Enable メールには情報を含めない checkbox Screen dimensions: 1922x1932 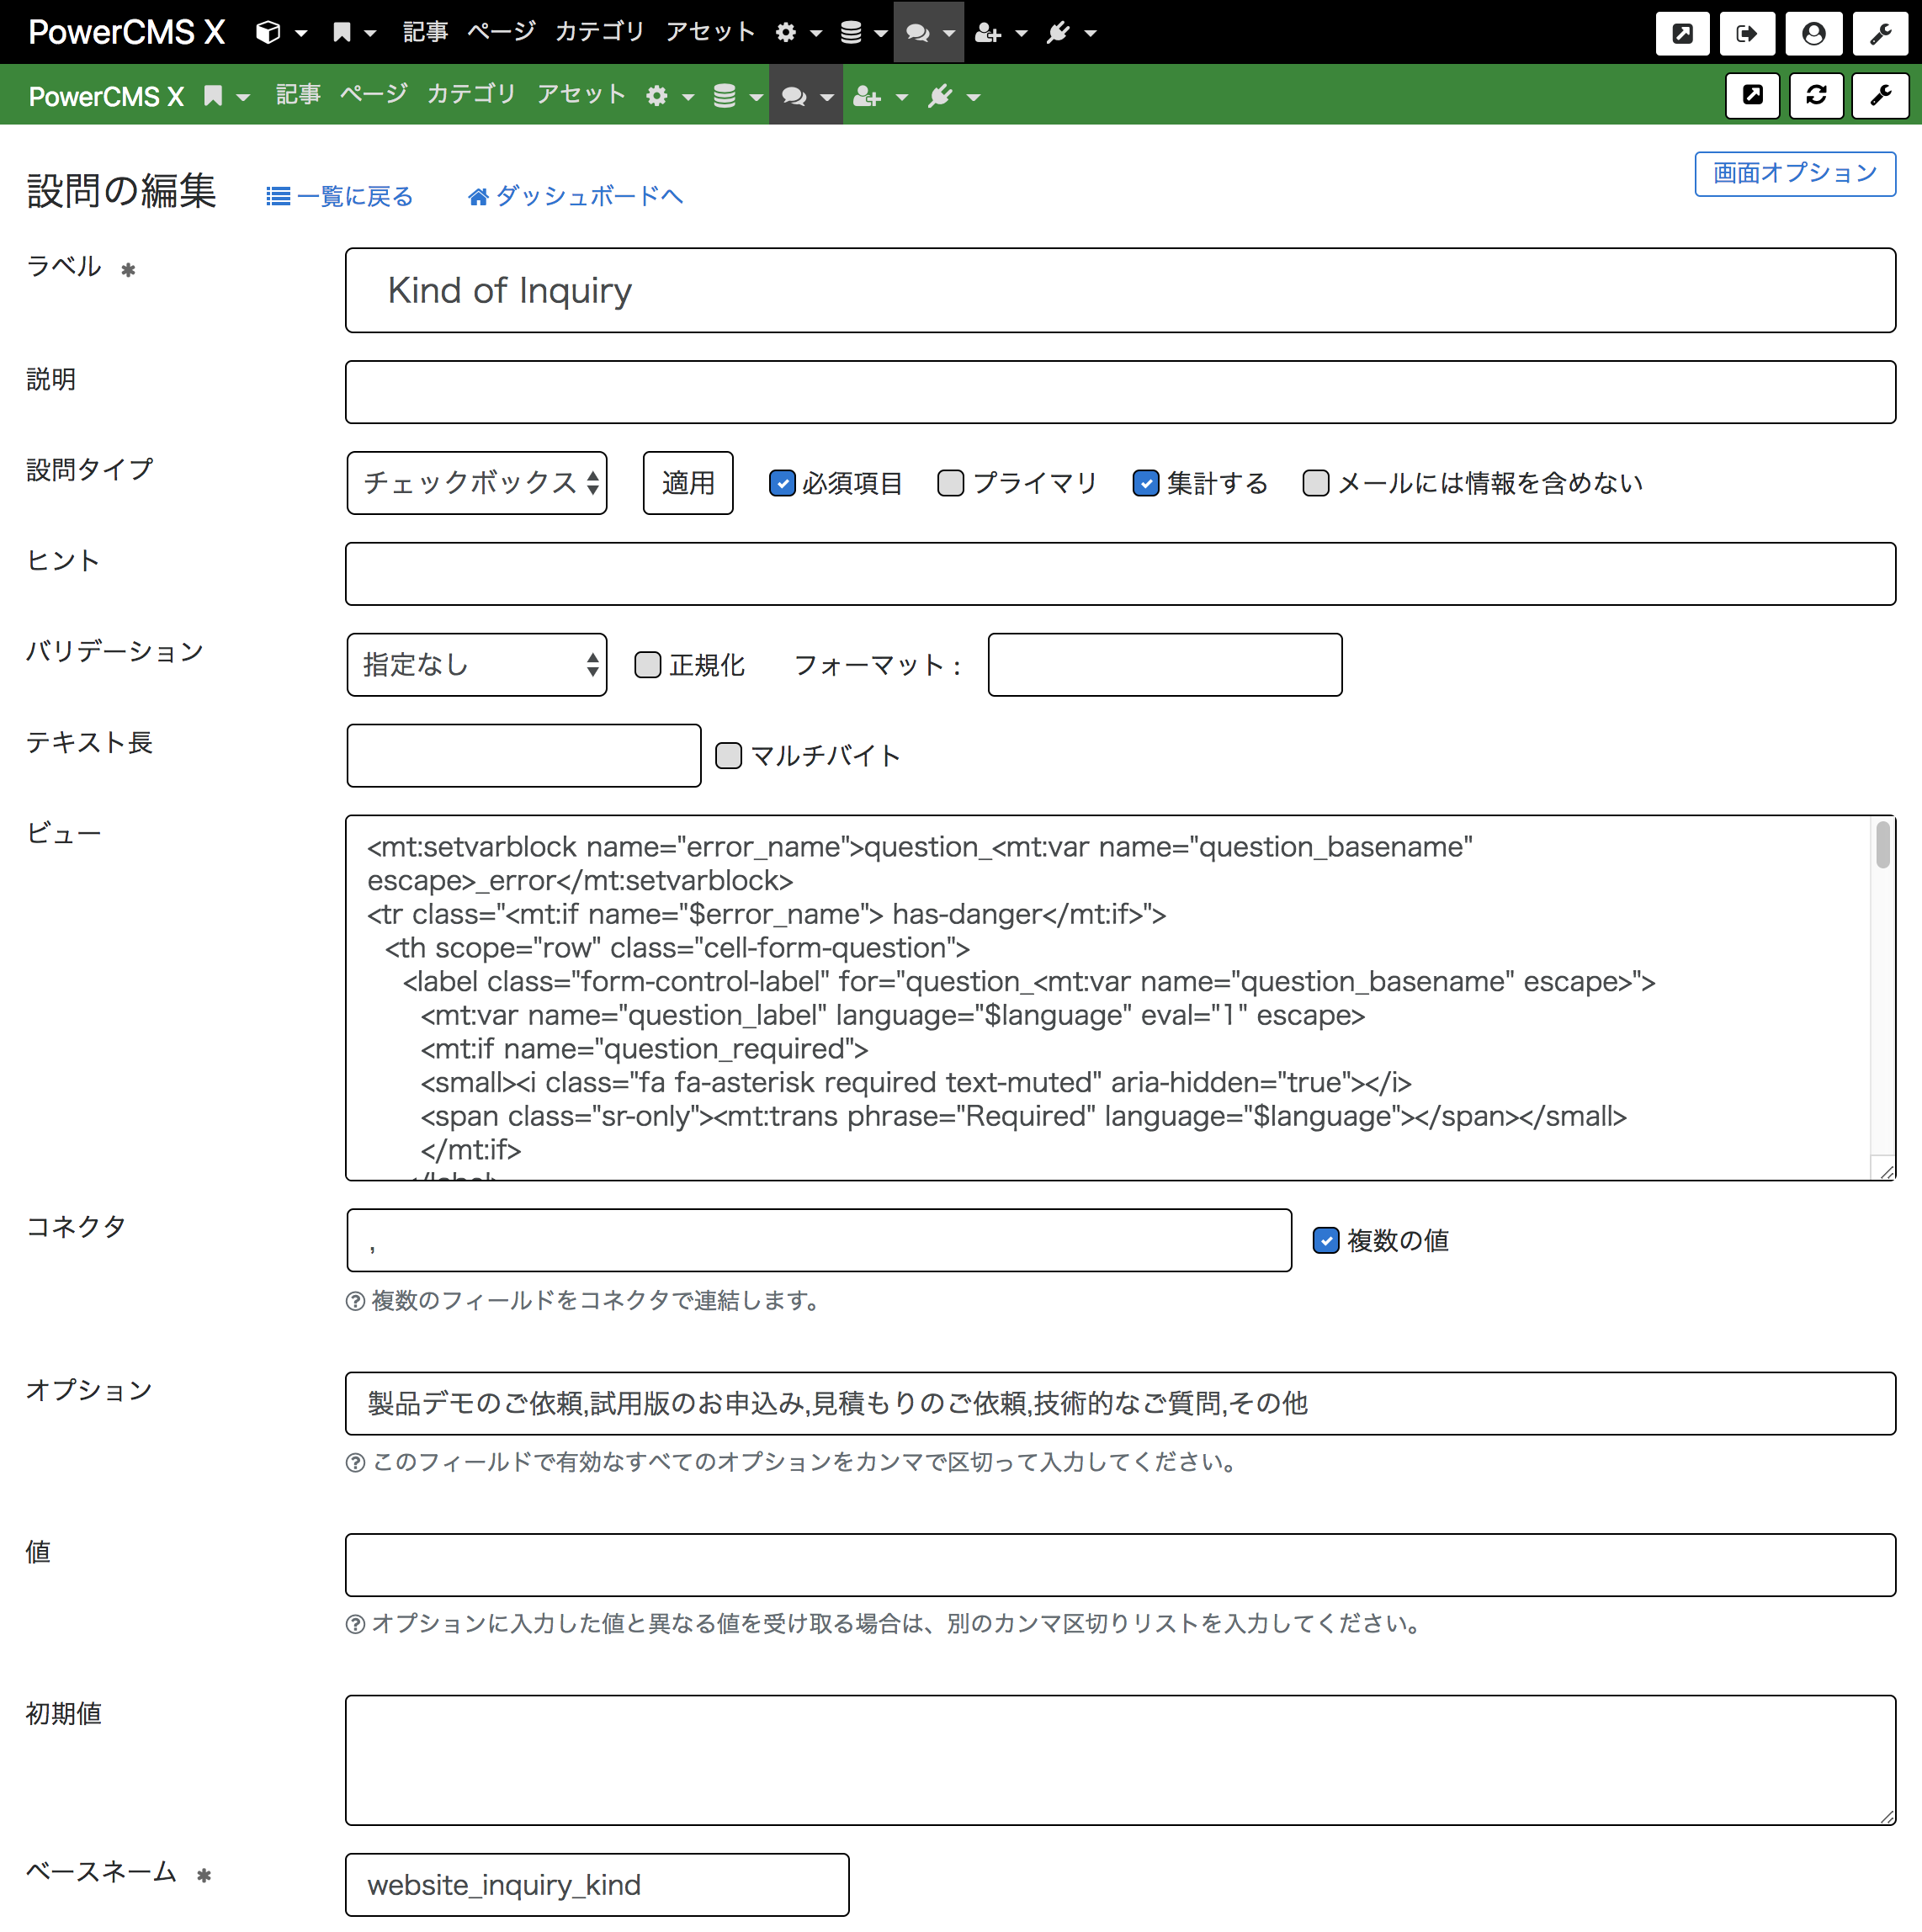click(1316, 483)
